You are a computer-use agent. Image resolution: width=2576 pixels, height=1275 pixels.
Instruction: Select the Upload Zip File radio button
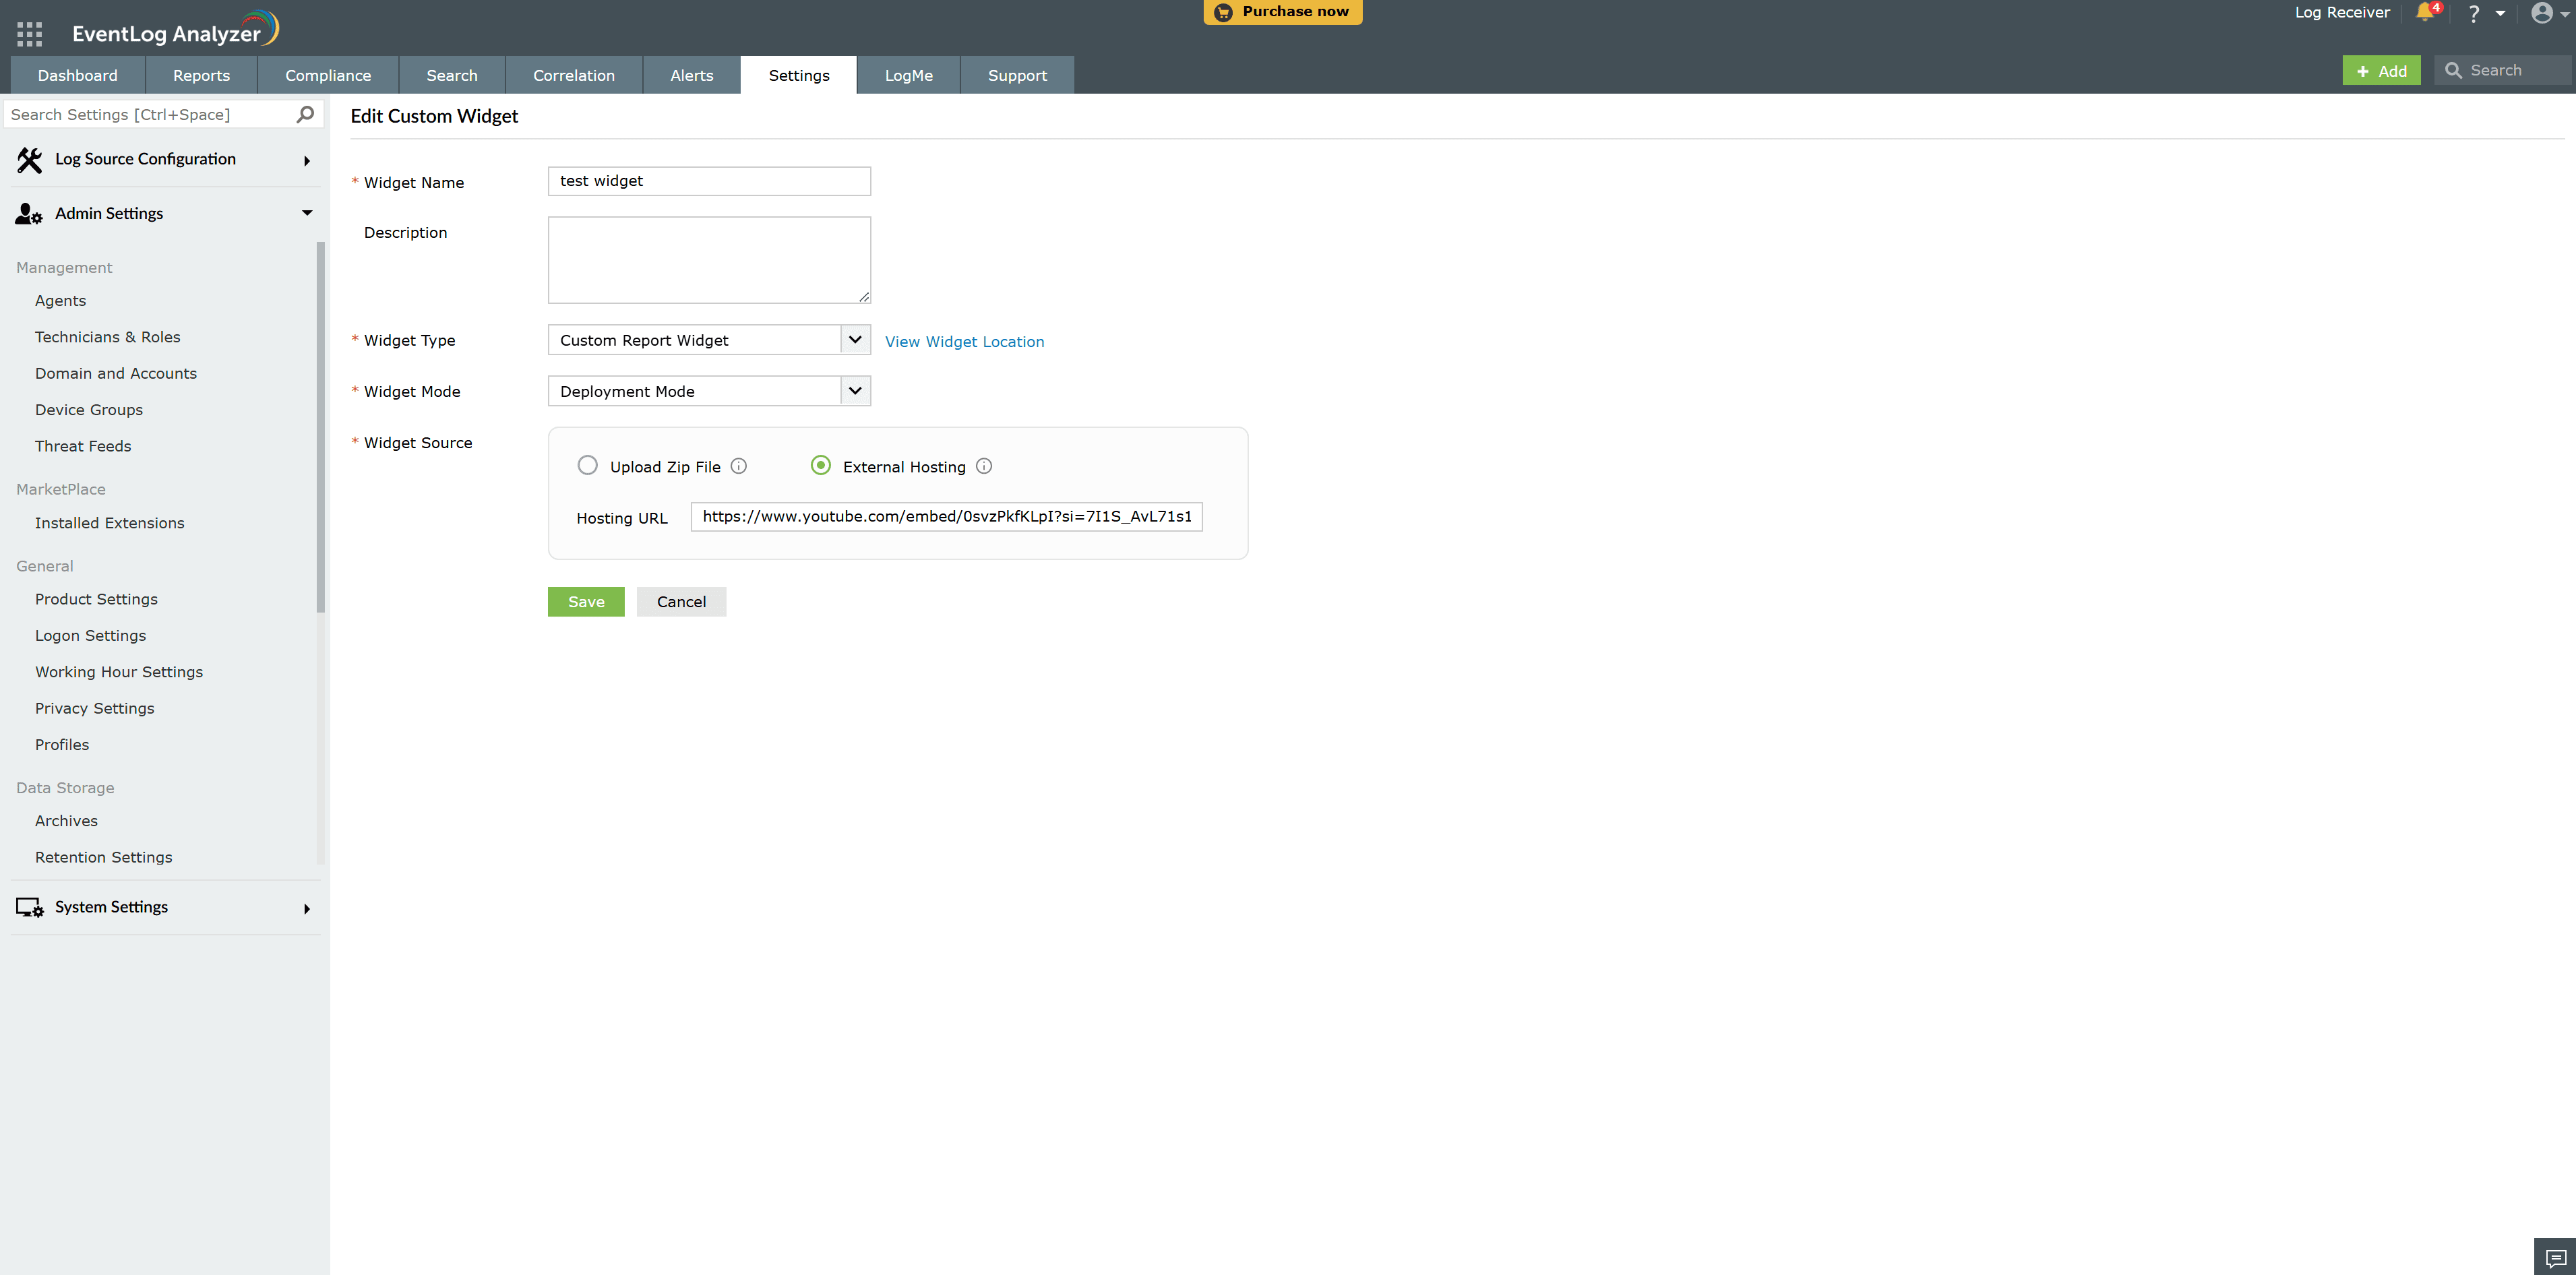pos(587,465)
